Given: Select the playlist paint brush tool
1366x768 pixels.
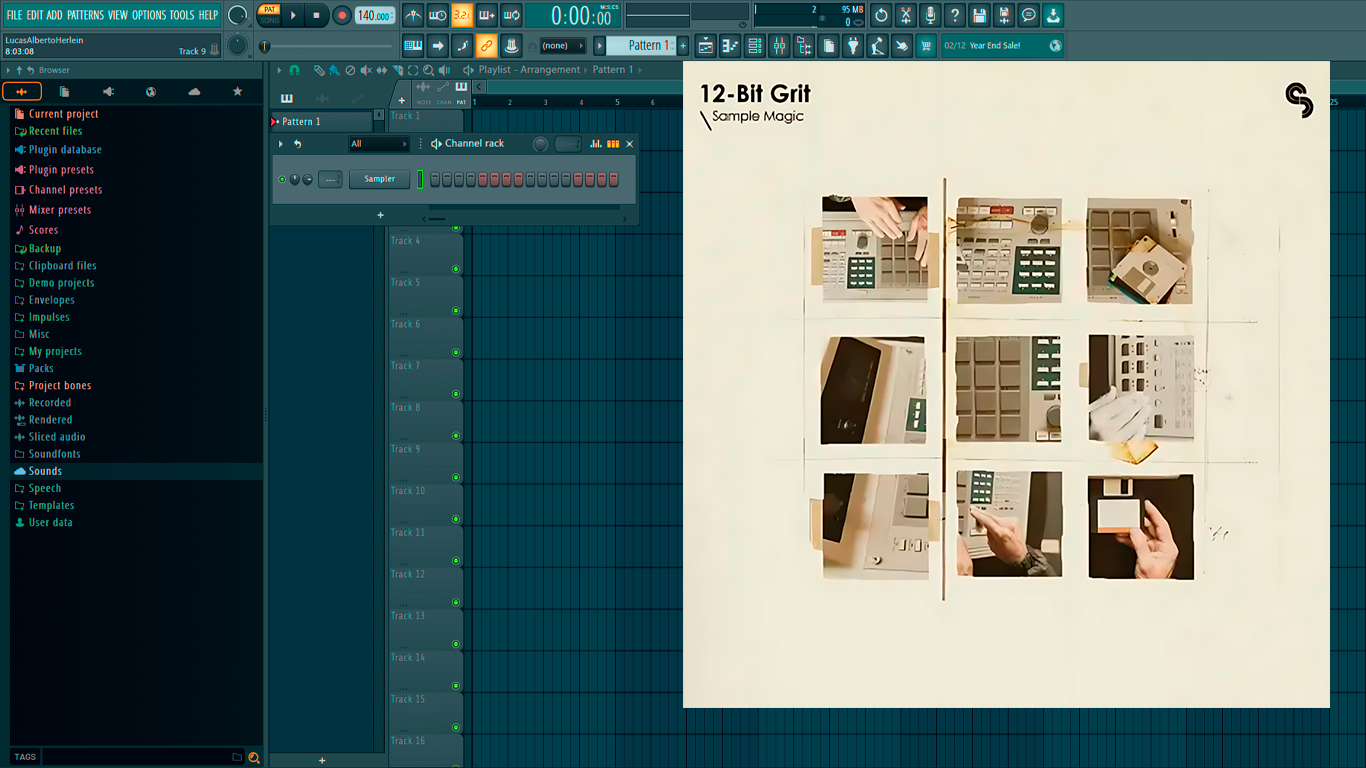Looking at the screenshot, I should click(334, 70).
